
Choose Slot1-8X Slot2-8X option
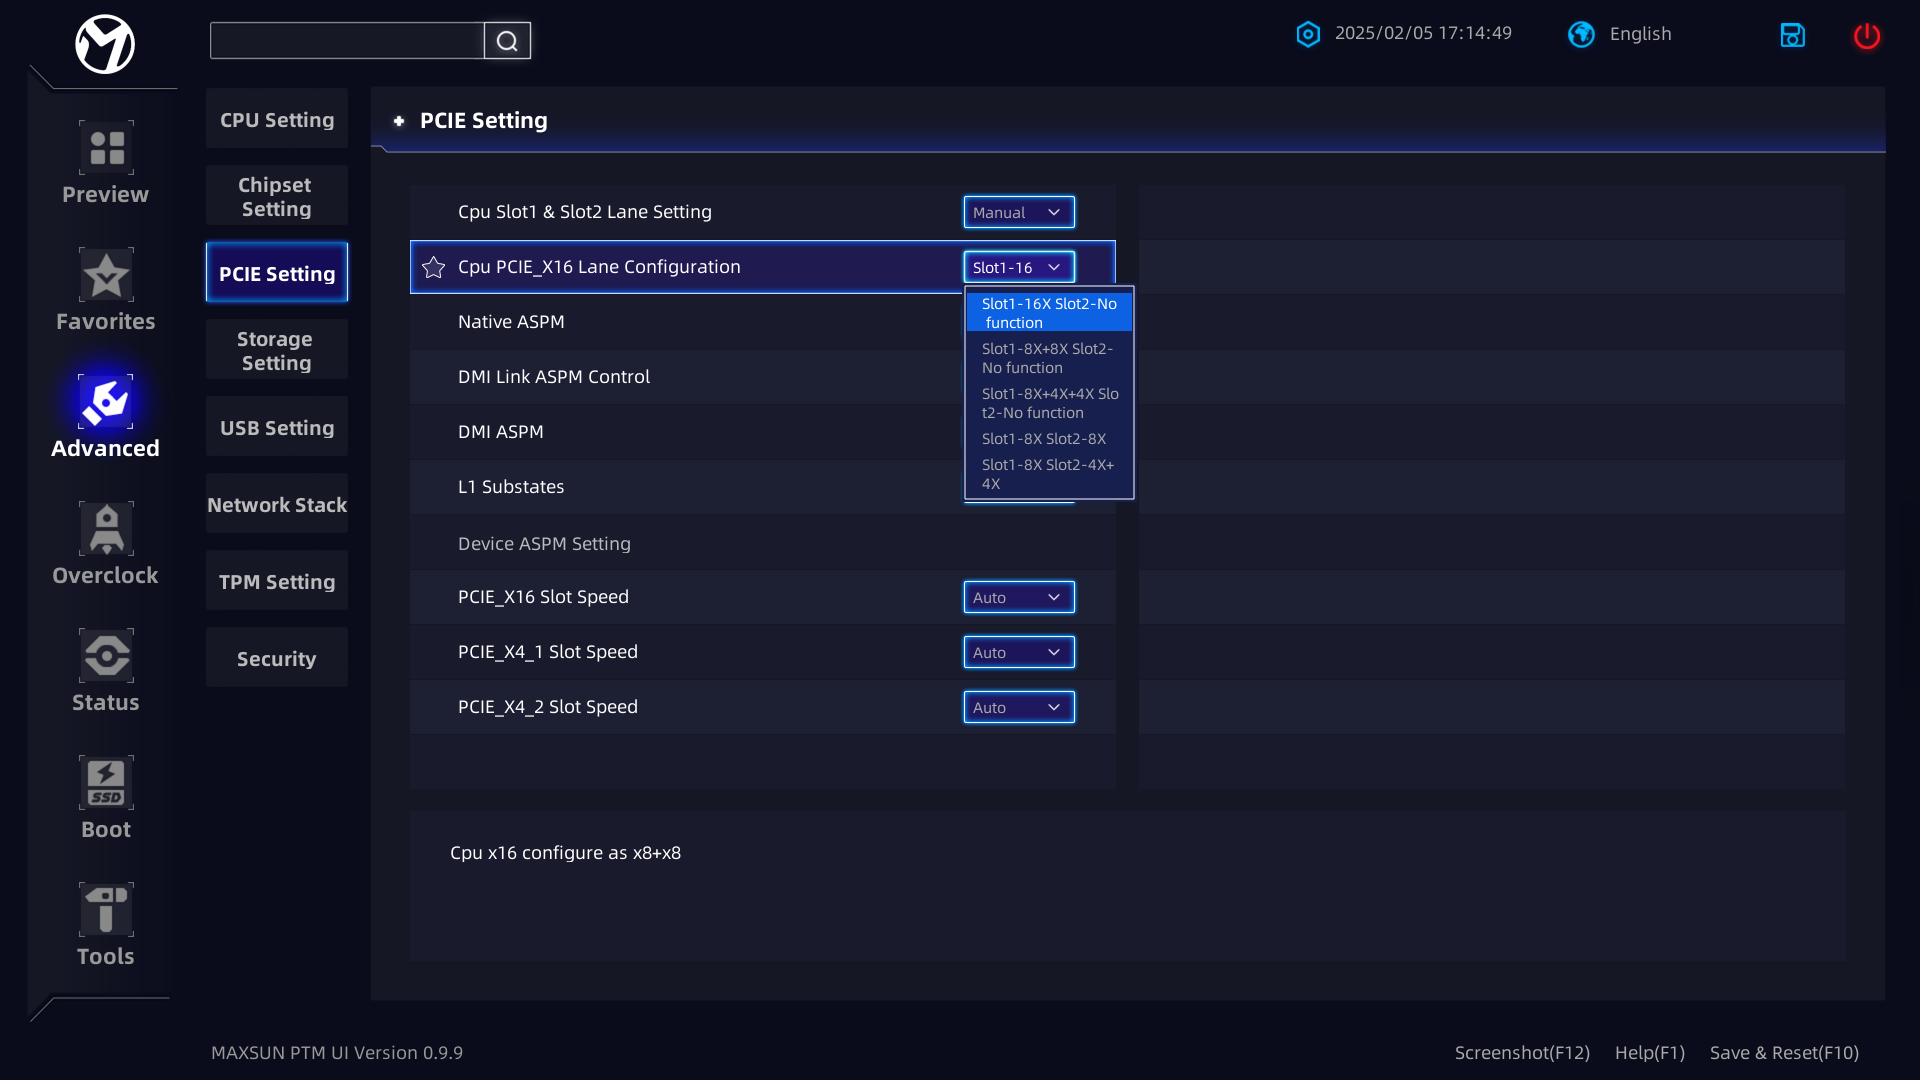(x=1044, y=439)
